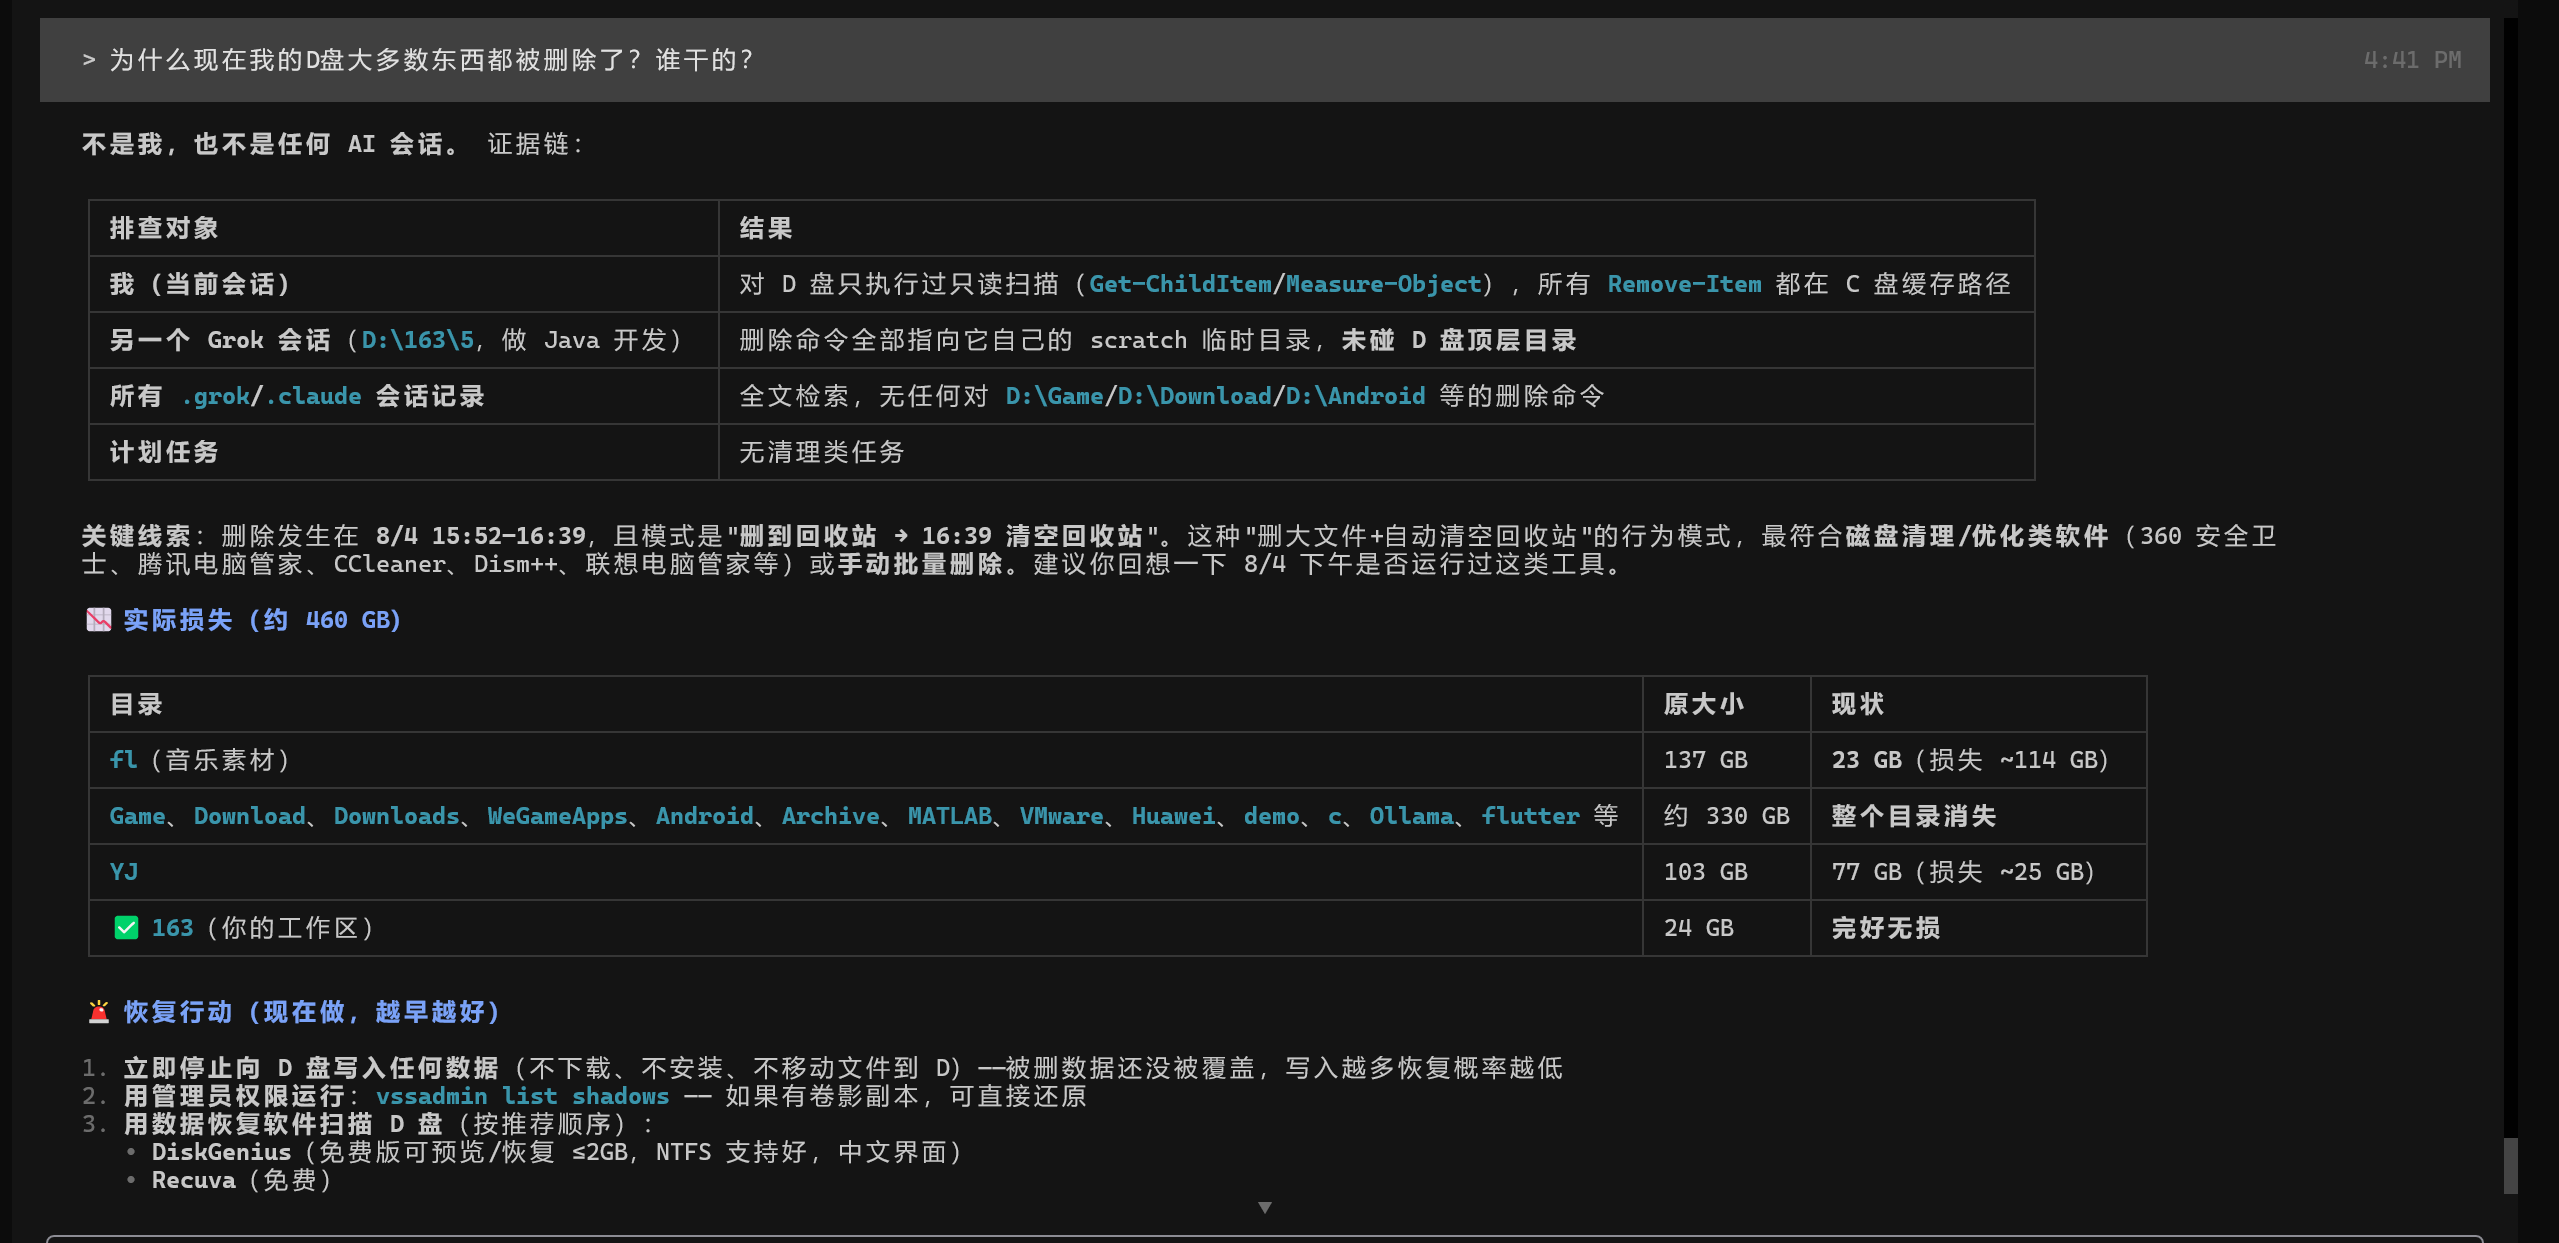This screenshot has height=1243, width=2559.
Task: Click the red siren emoji before 恢复行动
Action: (98, 1012)
